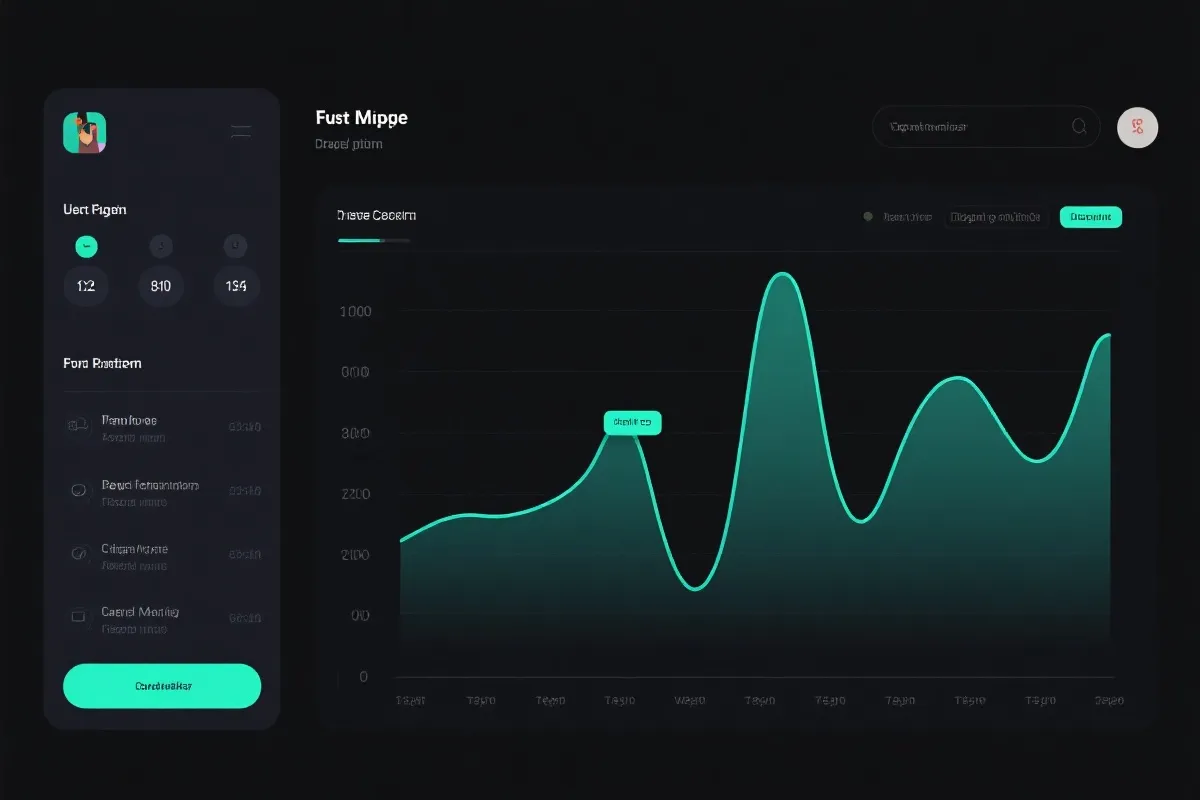Click the icon beside the first sidebar list row
This screenshot has width=1200, height=800.
[x=77, y=427]
